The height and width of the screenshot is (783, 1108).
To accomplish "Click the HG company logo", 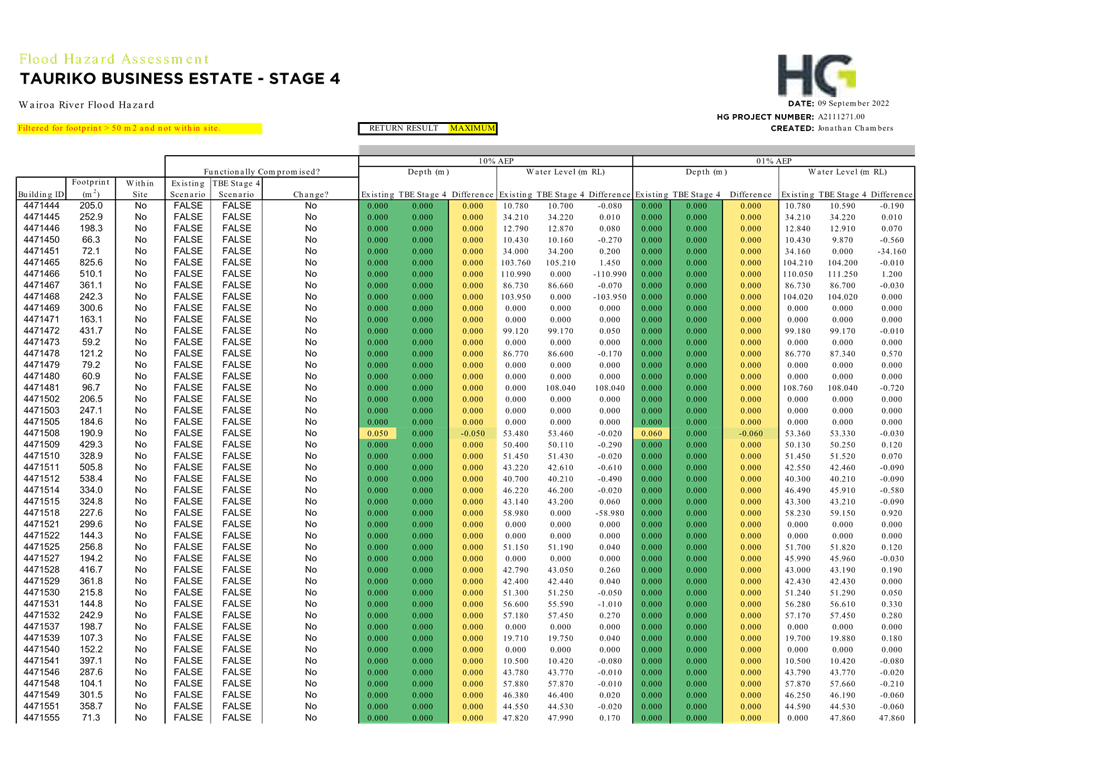I will [816, 76].
